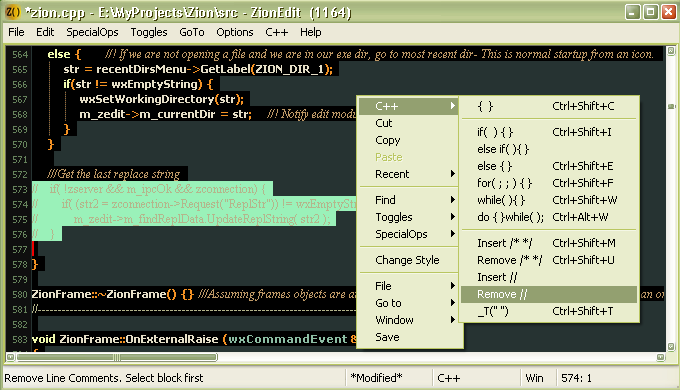
Task: Open the Help menu
Action: click(x=311, y=32)
